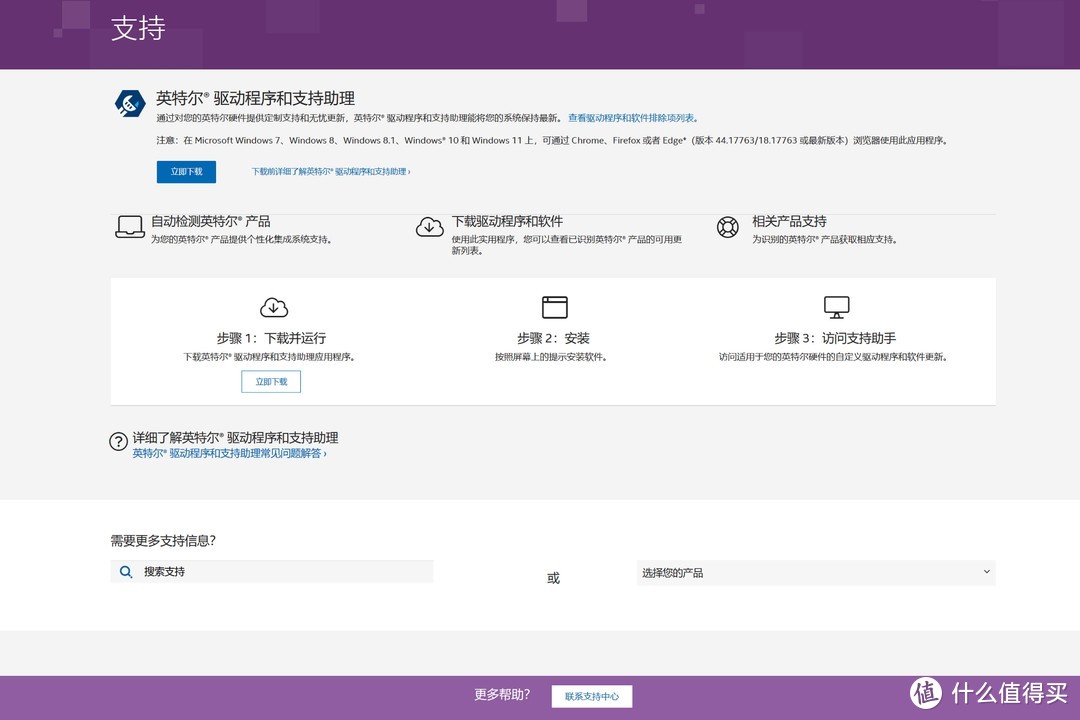The width and height of the screenshot is (1080, 720).
Task: Click the question mark help icon
Action: (118, 441)
